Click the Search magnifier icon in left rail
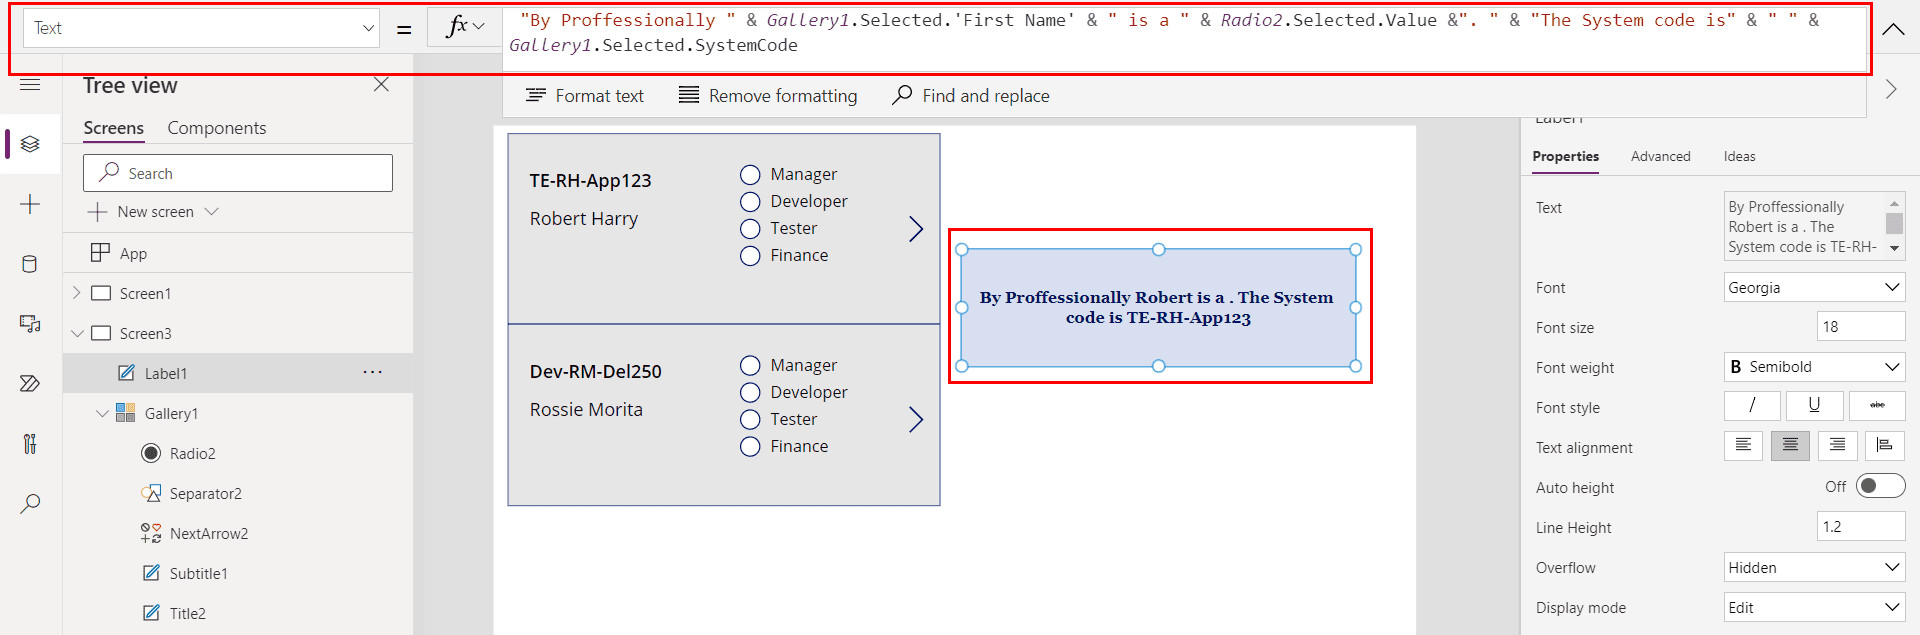1920x635 pixels. (x=30, y=503)
